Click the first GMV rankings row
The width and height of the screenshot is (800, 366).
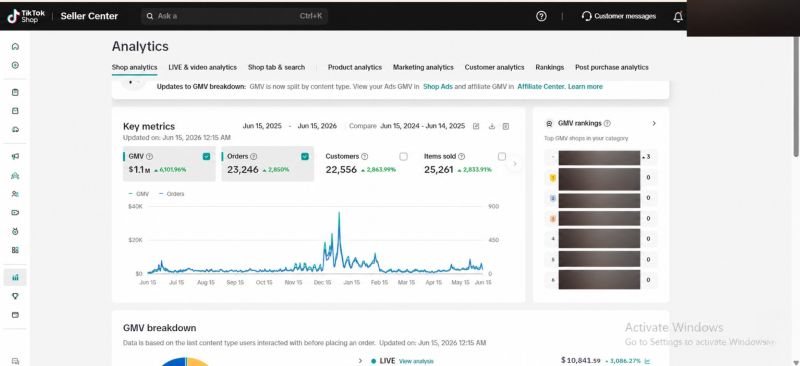(601, 157)
